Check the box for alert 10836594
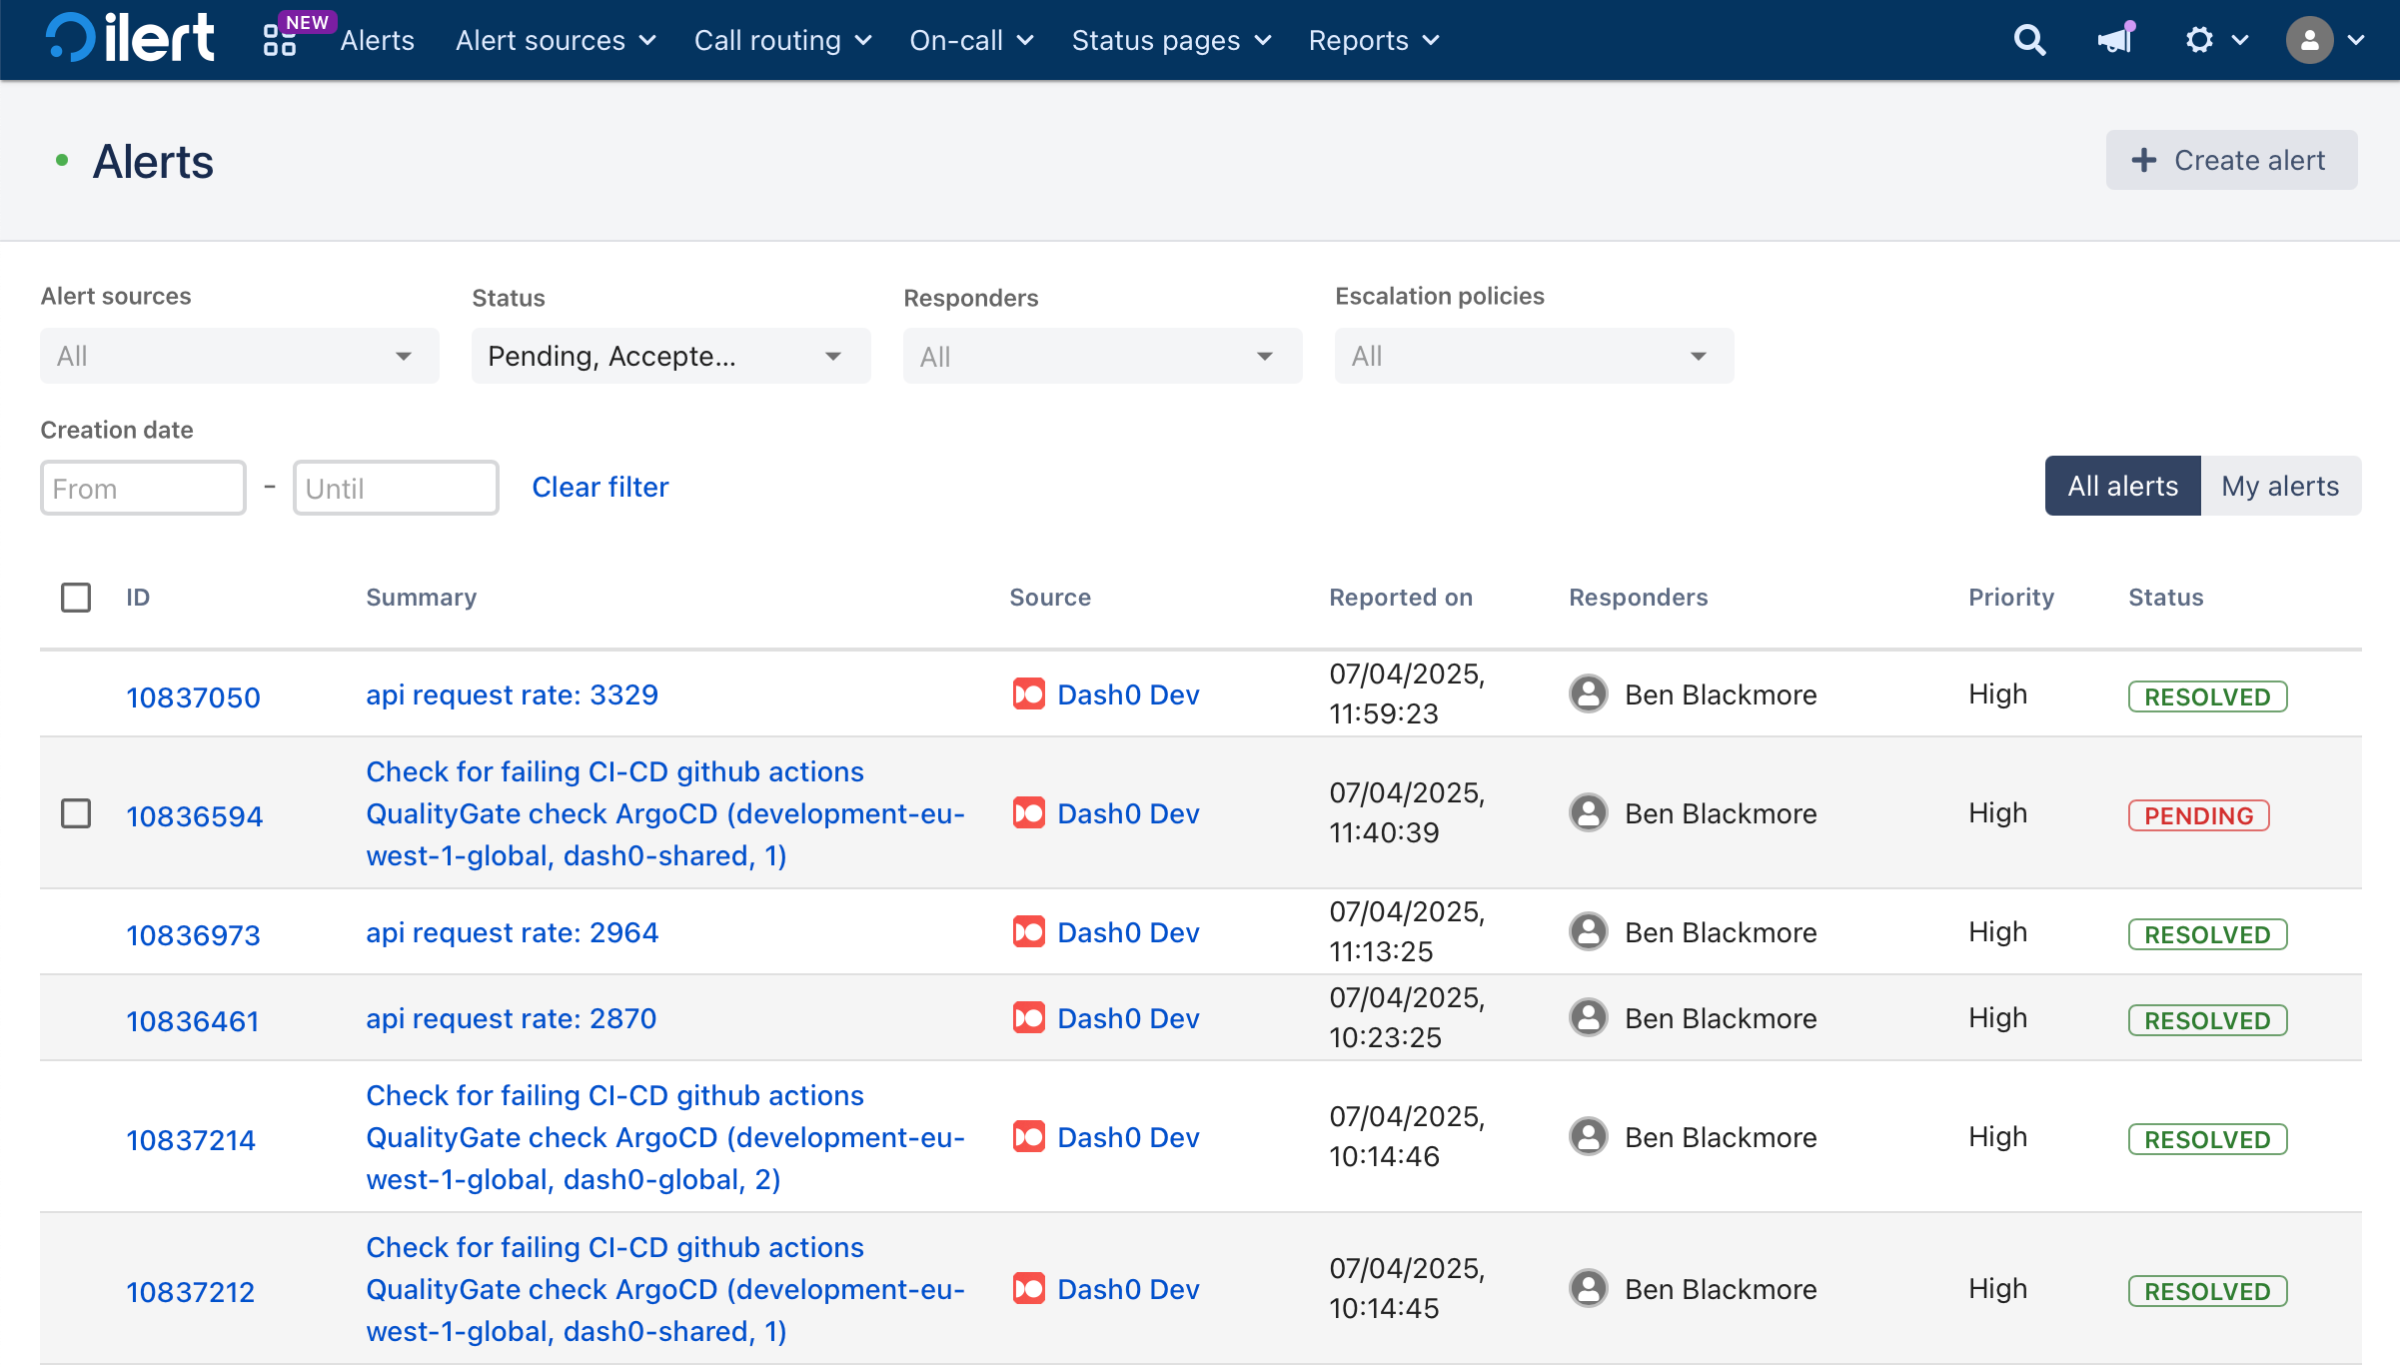The image size is (2400, 1367). coord(76,813)
